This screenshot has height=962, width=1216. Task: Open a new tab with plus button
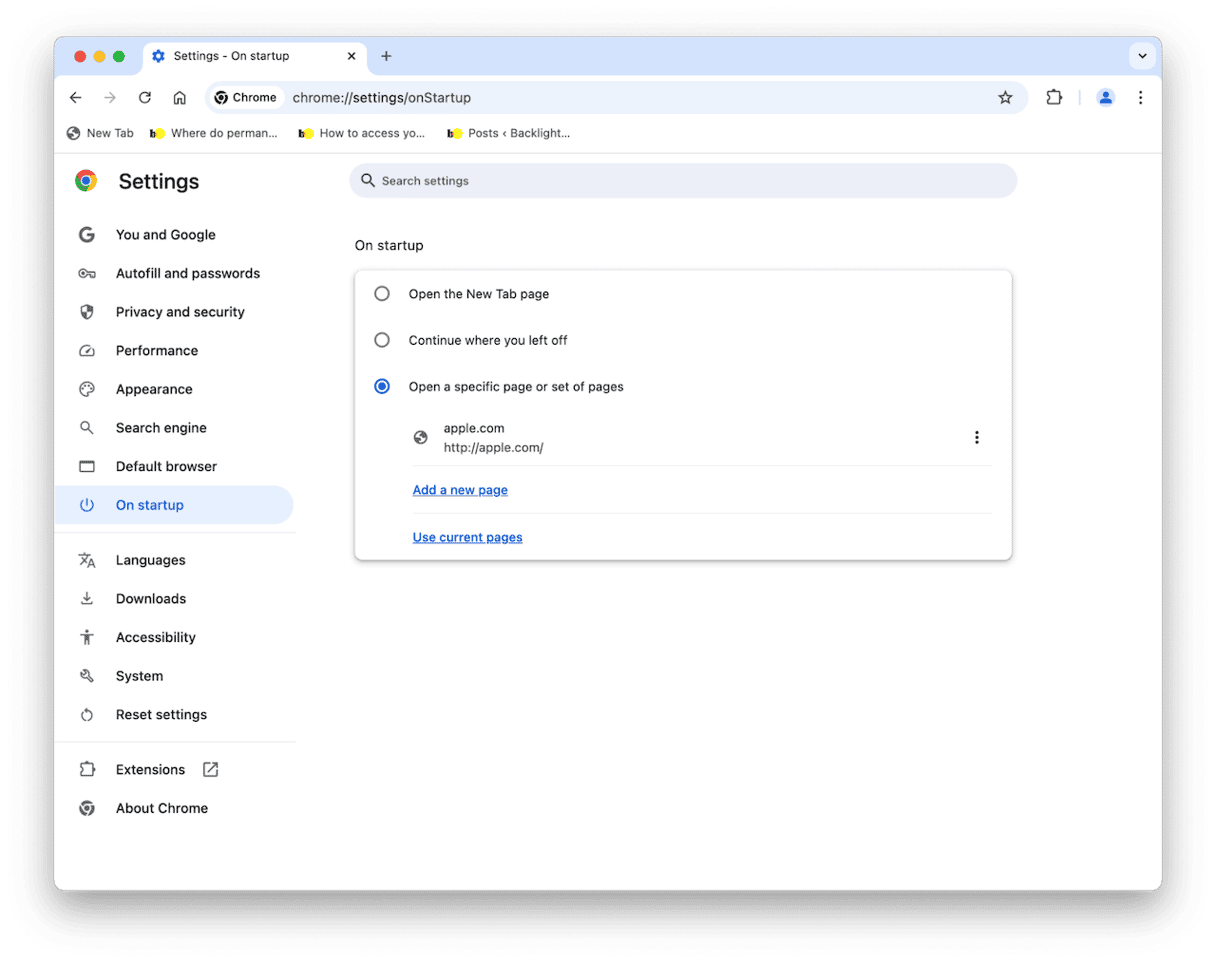386,56
